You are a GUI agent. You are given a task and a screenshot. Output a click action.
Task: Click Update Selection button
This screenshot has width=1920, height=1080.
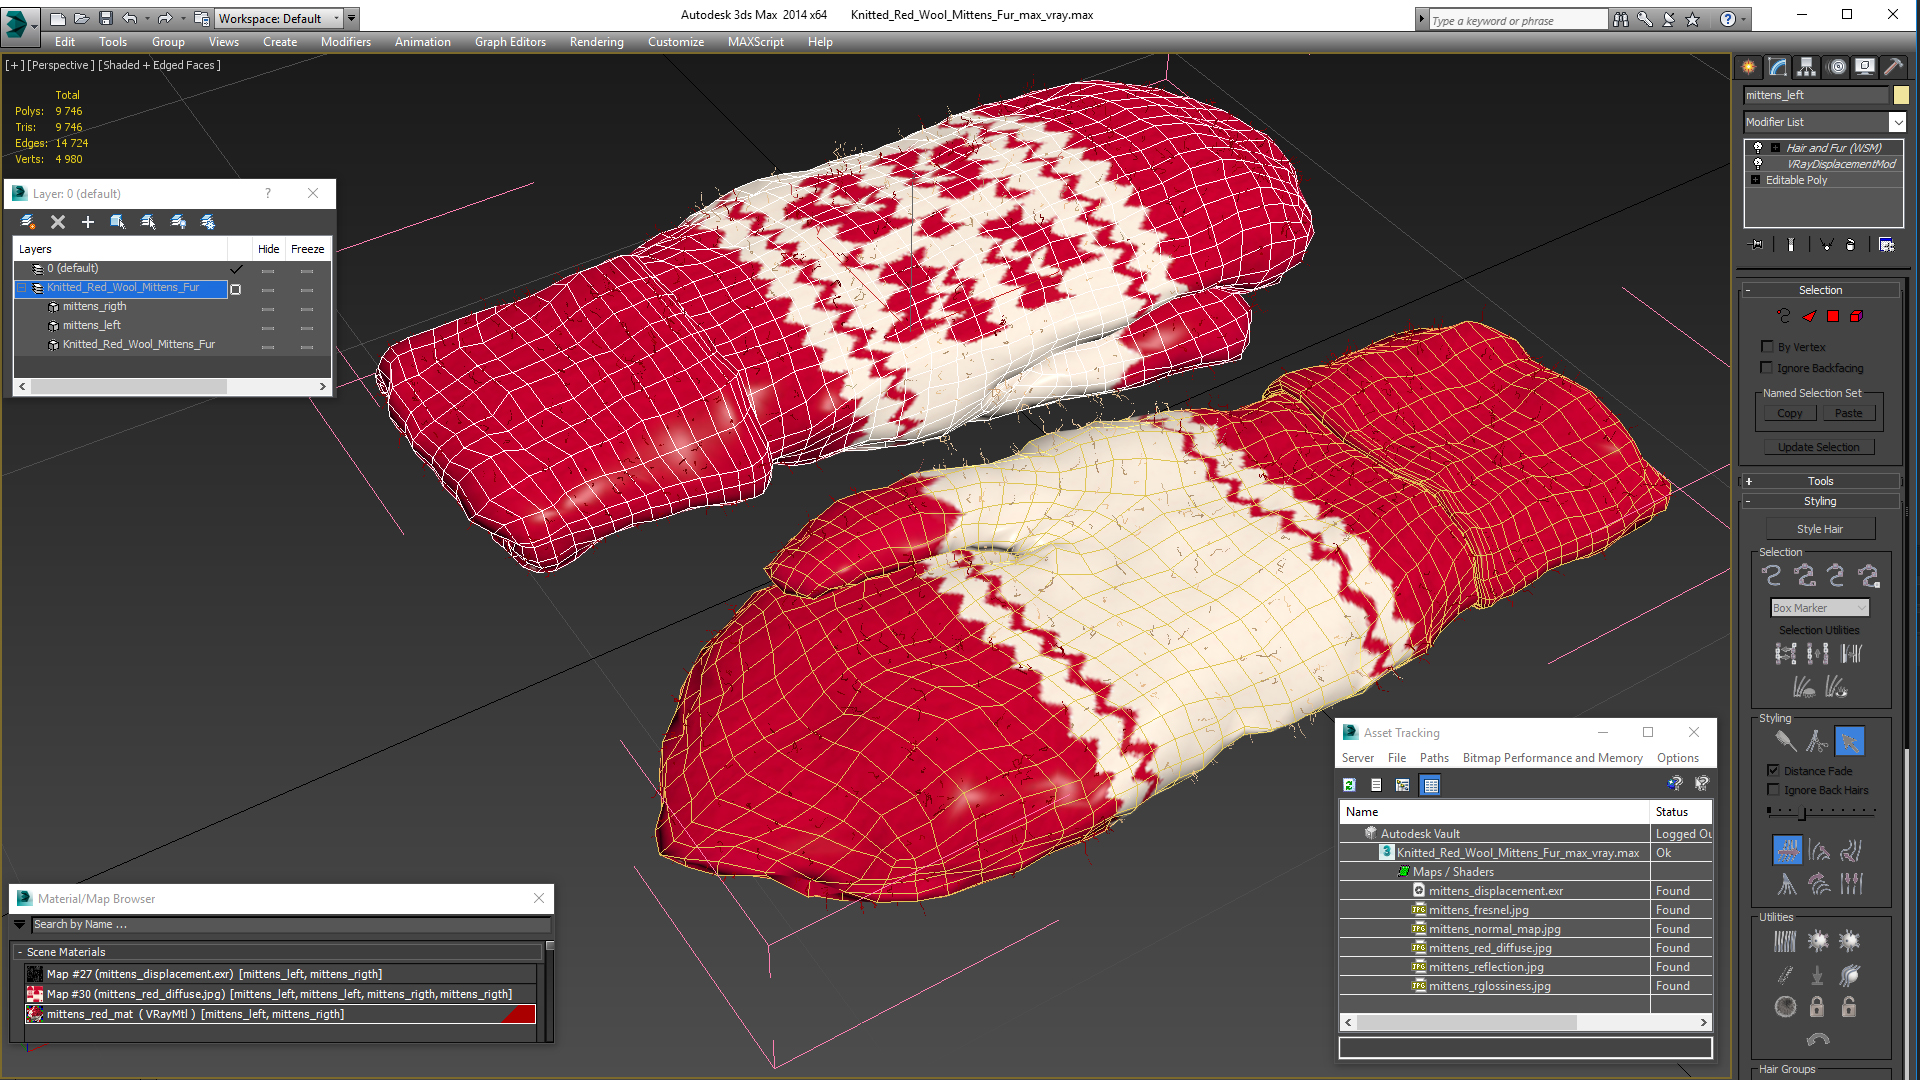(1818, 447)
